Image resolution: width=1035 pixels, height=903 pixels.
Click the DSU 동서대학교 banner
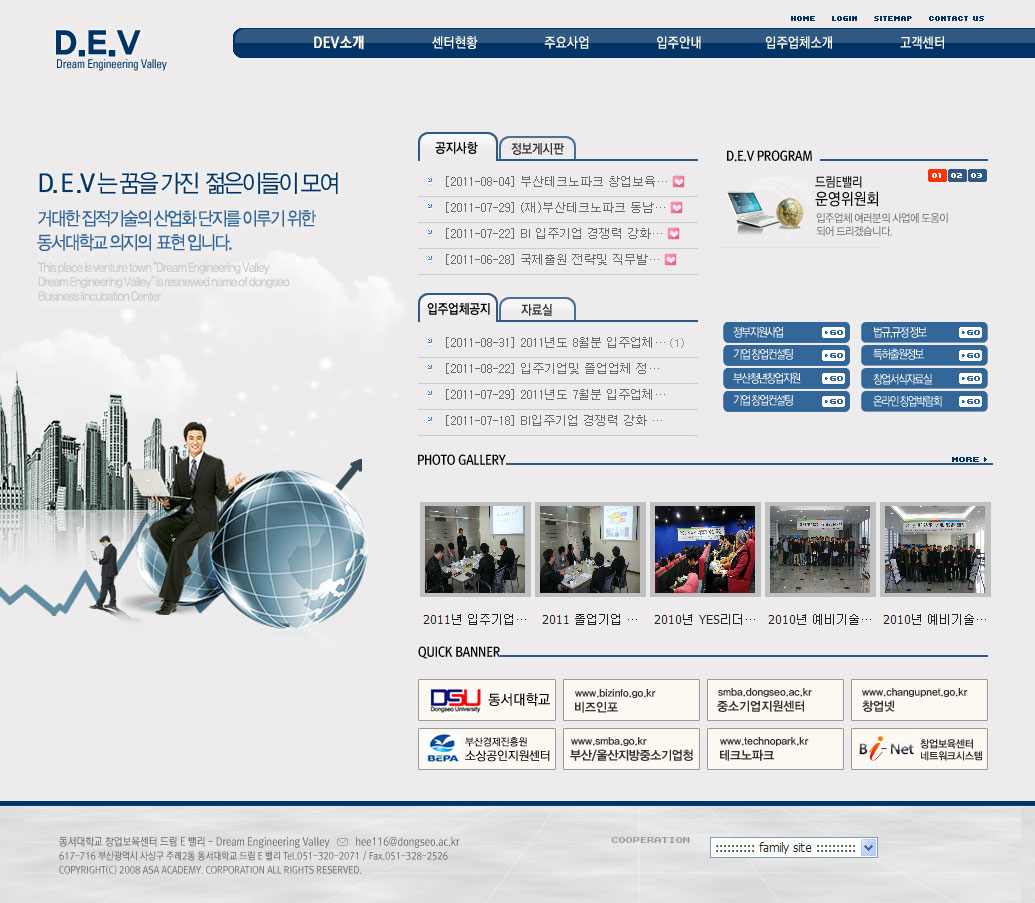(x=487, y=699)
